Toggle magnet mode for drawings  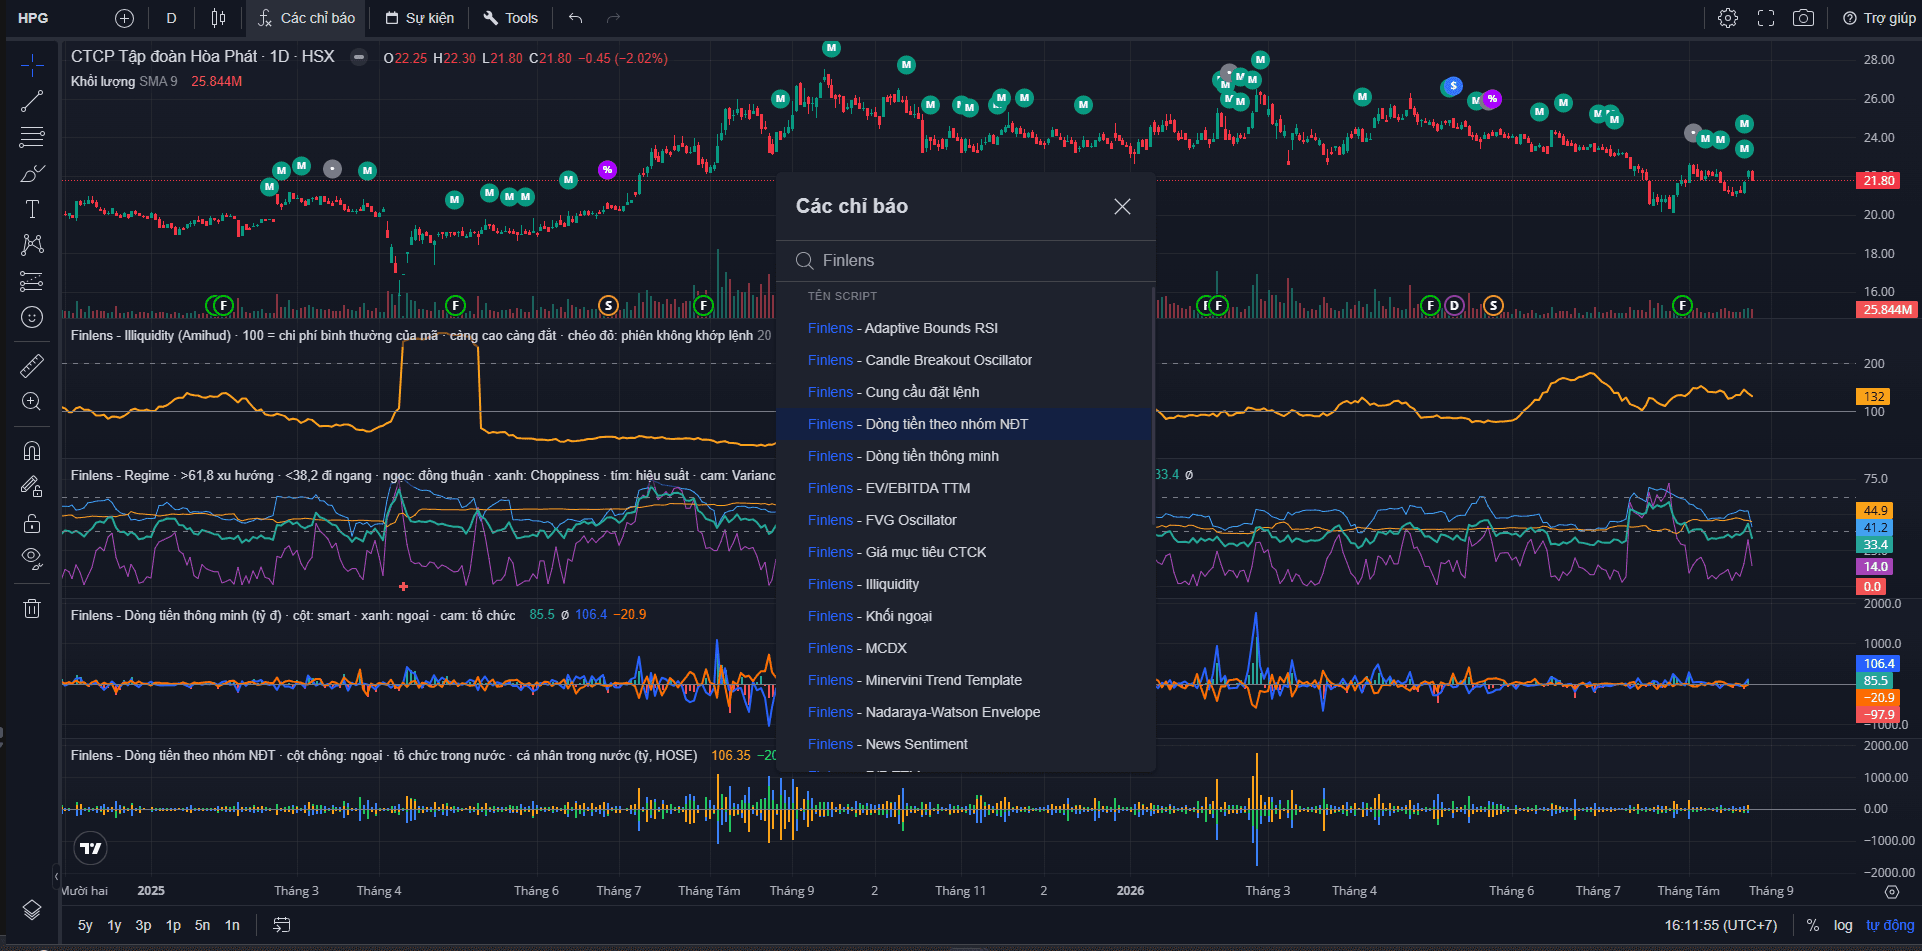tap(32, 451)
